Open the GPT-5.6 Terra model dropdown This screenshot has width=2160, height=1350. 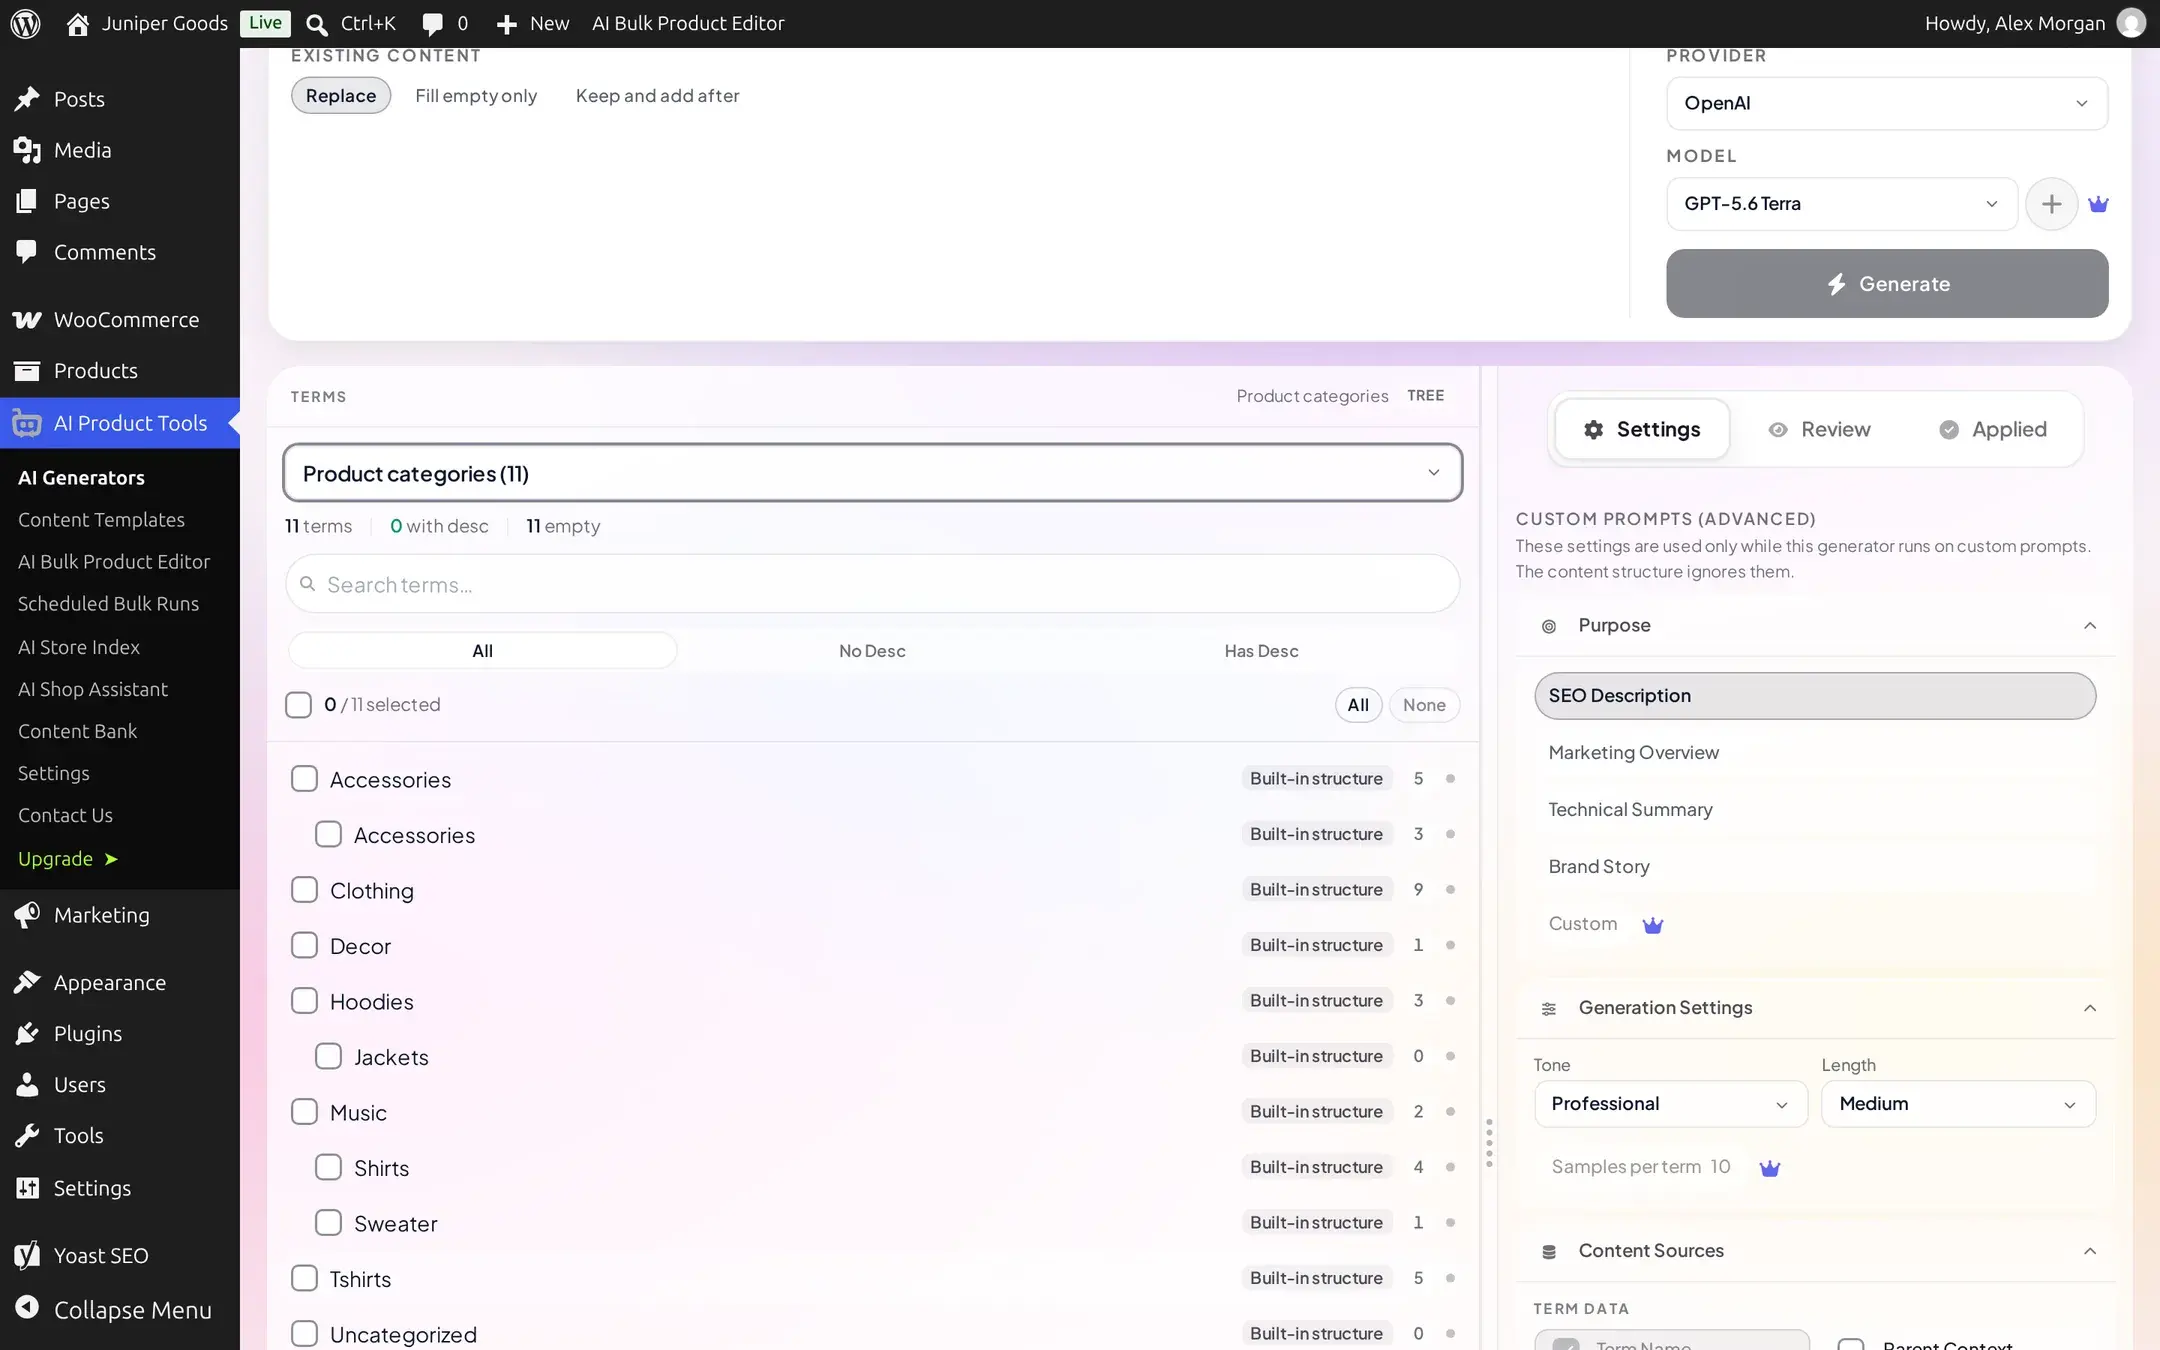pos(1841,204)
